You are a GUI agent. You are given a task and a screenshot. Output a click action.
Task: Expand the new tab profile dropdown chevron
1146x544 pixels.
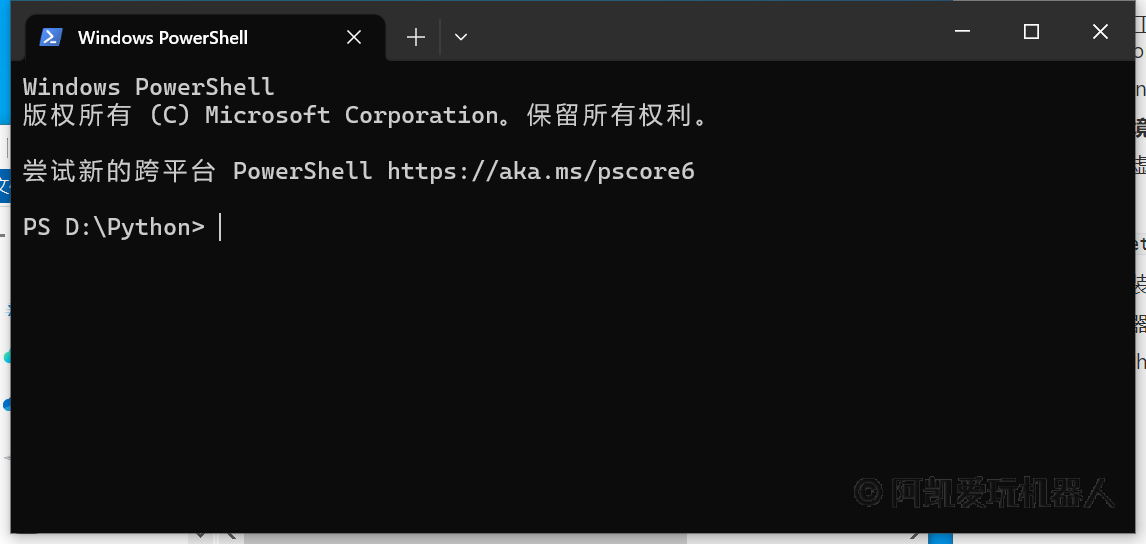460,37
